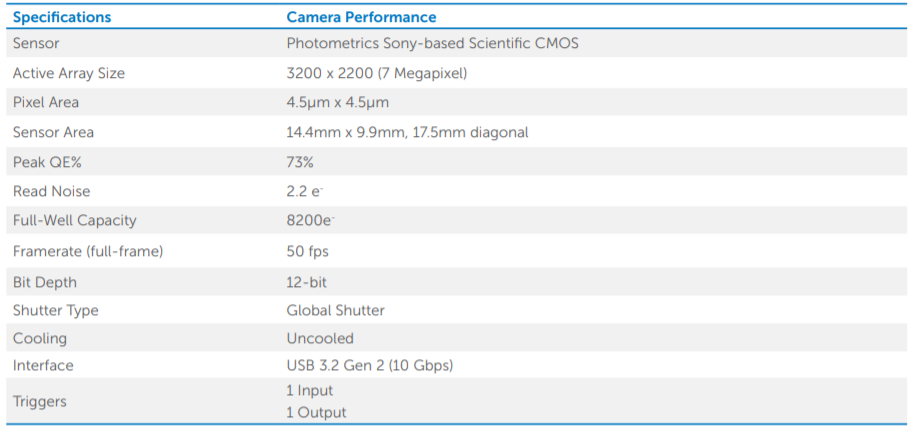Click the 73% value
The height and width of the screenshot is (432, 913).
[300, 162]
